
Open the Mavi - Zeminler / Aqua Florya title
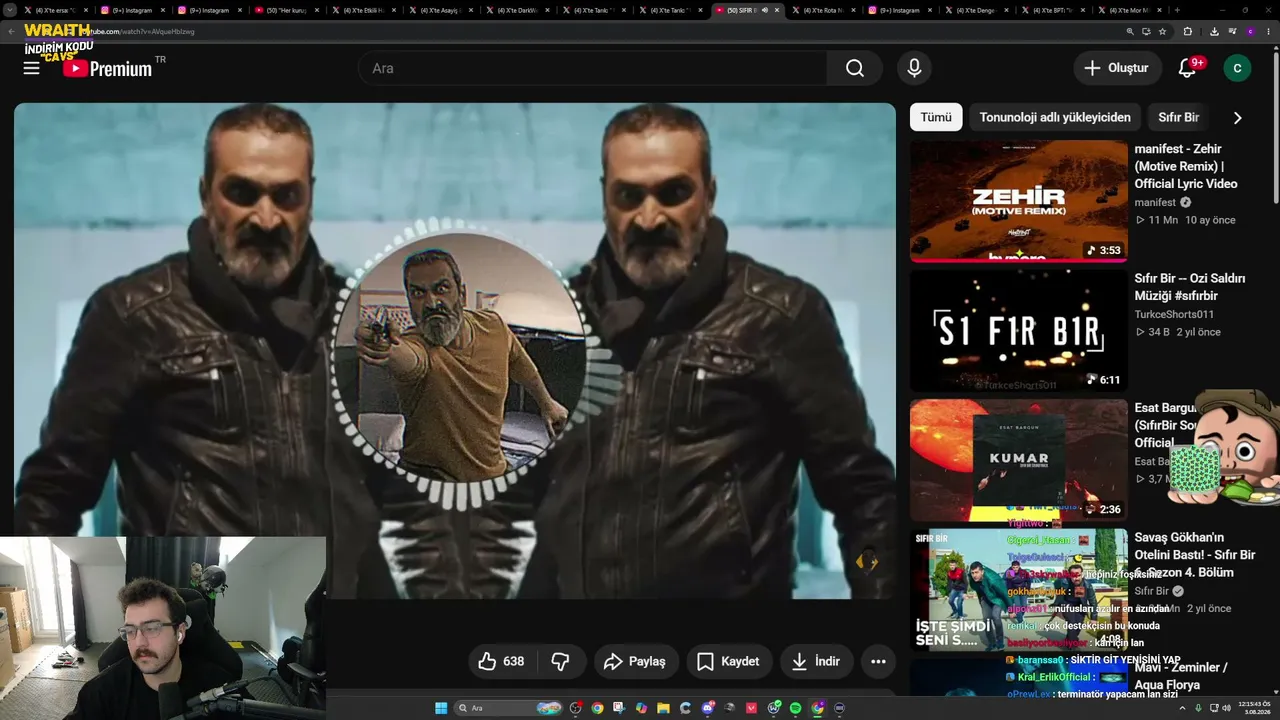[x=1181, y=676]
